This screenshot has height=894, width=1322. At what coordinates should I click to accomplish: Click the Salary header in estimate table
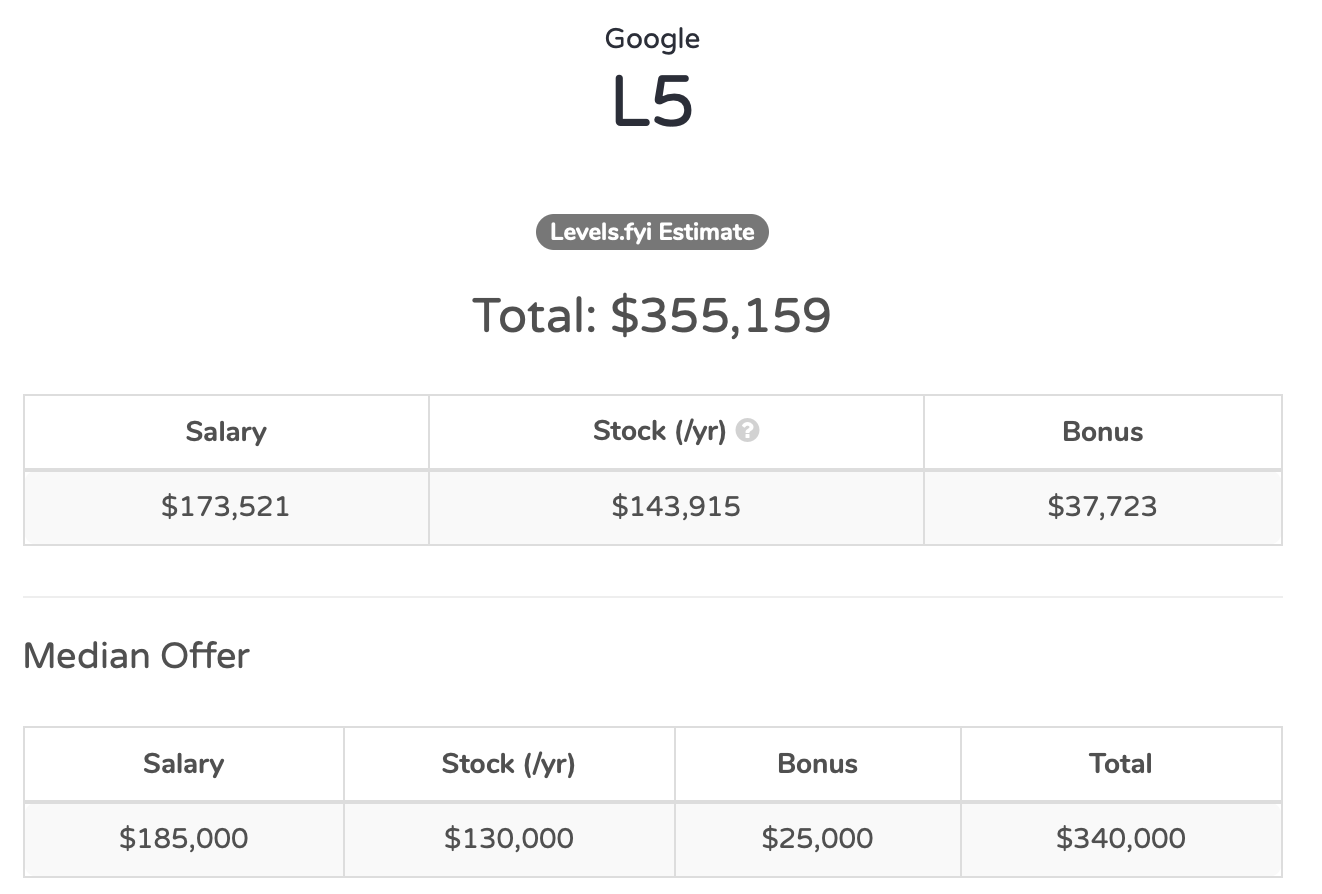click(x=226, y=432)
